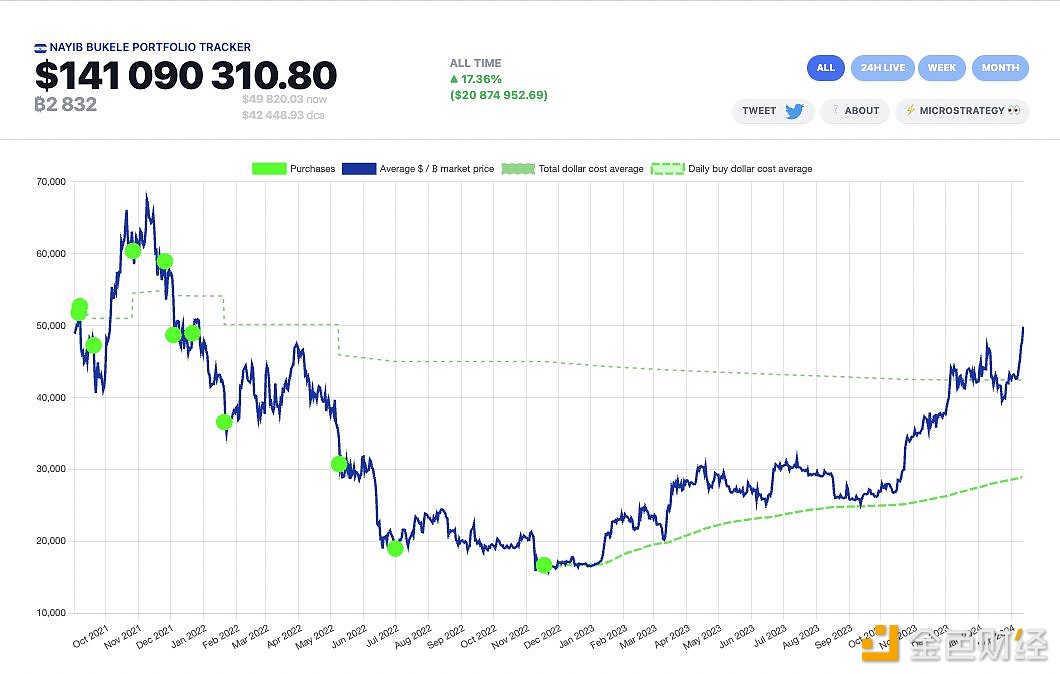1060x674 pixels.
Task: Click the green up-arrow gain indicator
Action: tap(454, 79)
